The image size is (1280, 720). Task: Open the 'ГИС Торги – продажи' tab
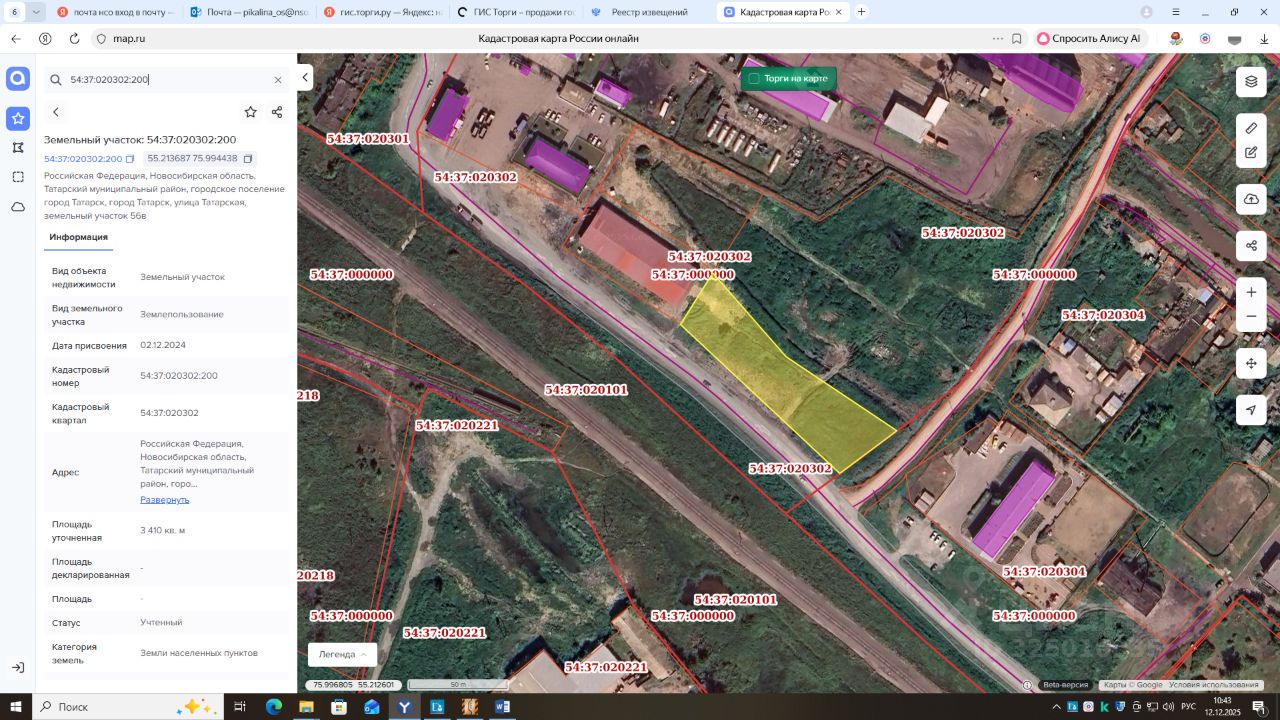pos(515,12)
